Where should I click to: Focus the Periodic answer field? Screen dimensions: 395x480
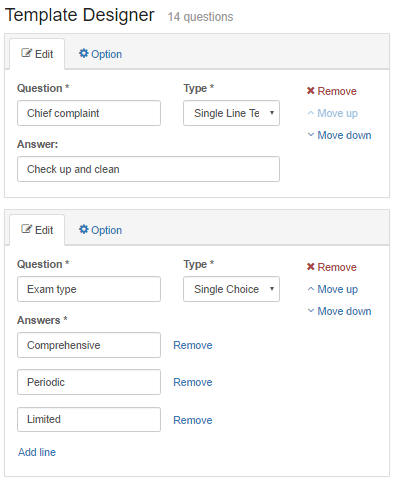(89, 382)
